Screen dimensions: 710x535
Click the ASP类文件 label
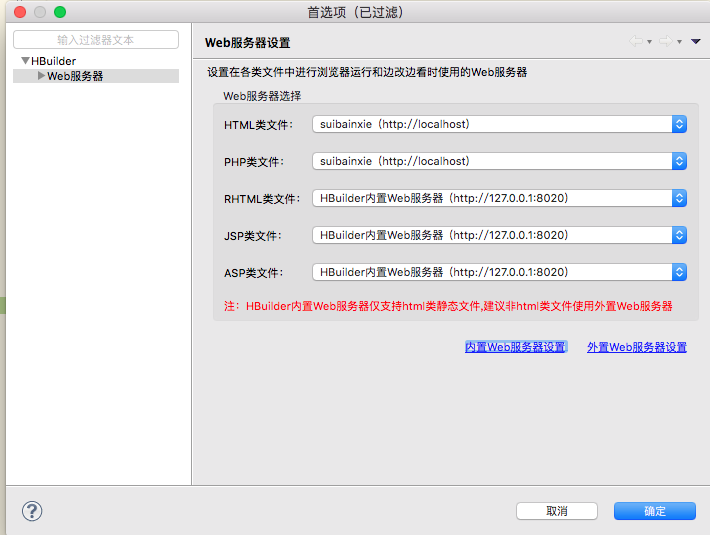(254, 273)
